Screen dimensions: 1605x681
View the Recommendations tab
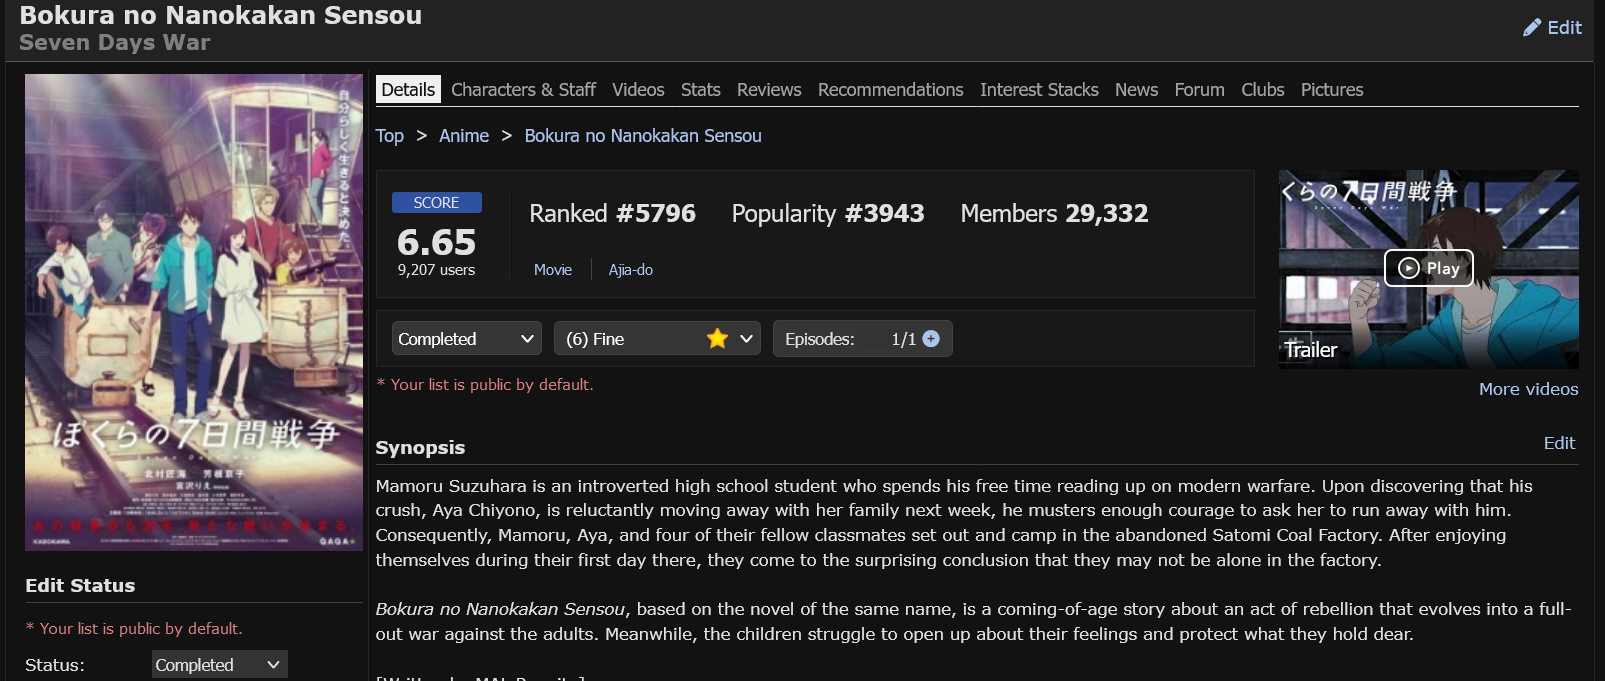(891, 90)
